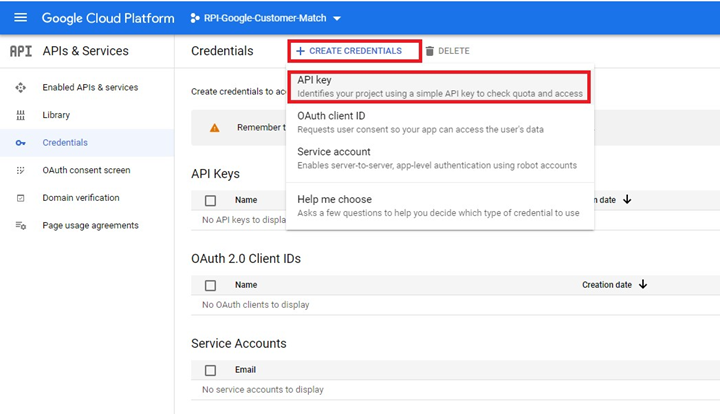
Task: Open Library in the sidebar
Action: tap(56, 115)
